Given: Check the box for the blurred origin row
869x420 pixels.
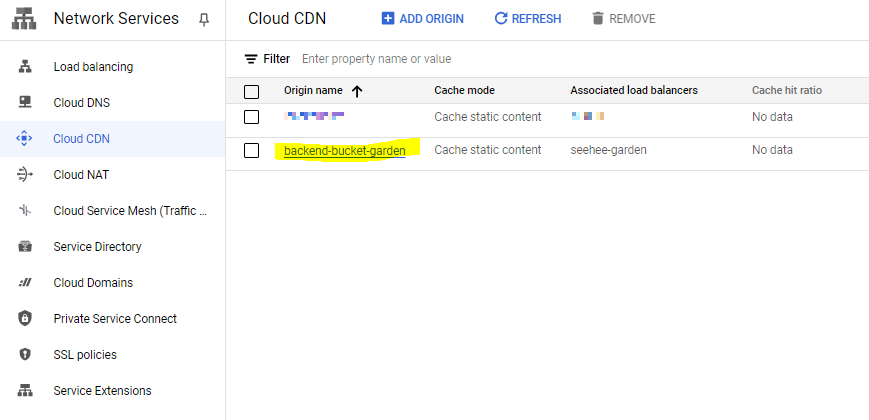Looking at the screenshot, I should coord(252,117).
